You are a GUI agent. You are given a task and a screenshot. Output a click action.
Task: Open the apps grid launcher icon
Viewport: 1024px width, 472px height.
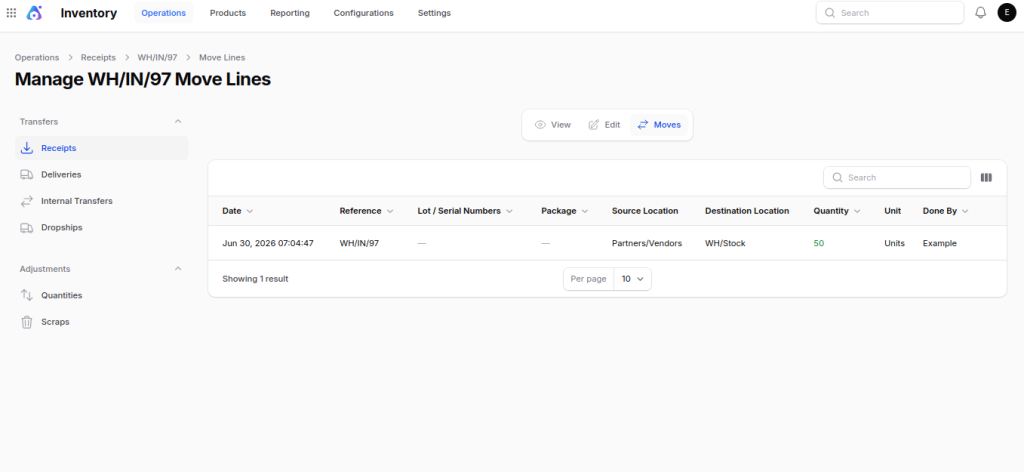pyautogui.click(x=11, y=13)
